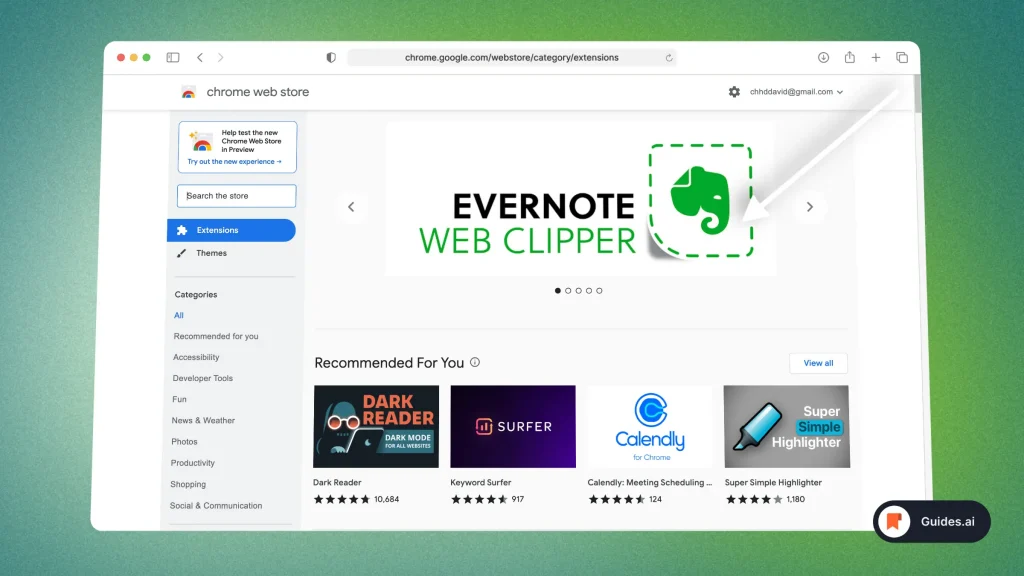Open Recommended for you category

216,336
